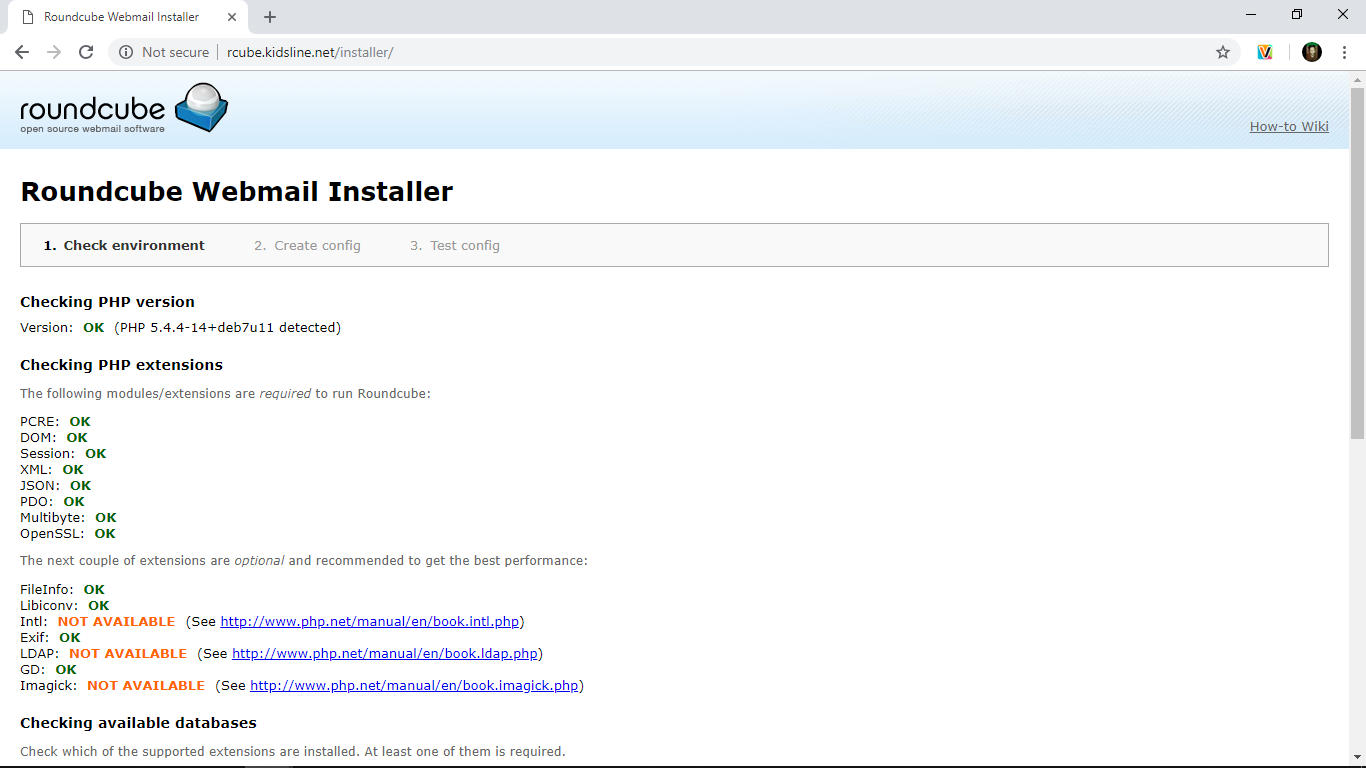
Task: Open the book.imagick.php manual link
Action: [x=414, y=685]
